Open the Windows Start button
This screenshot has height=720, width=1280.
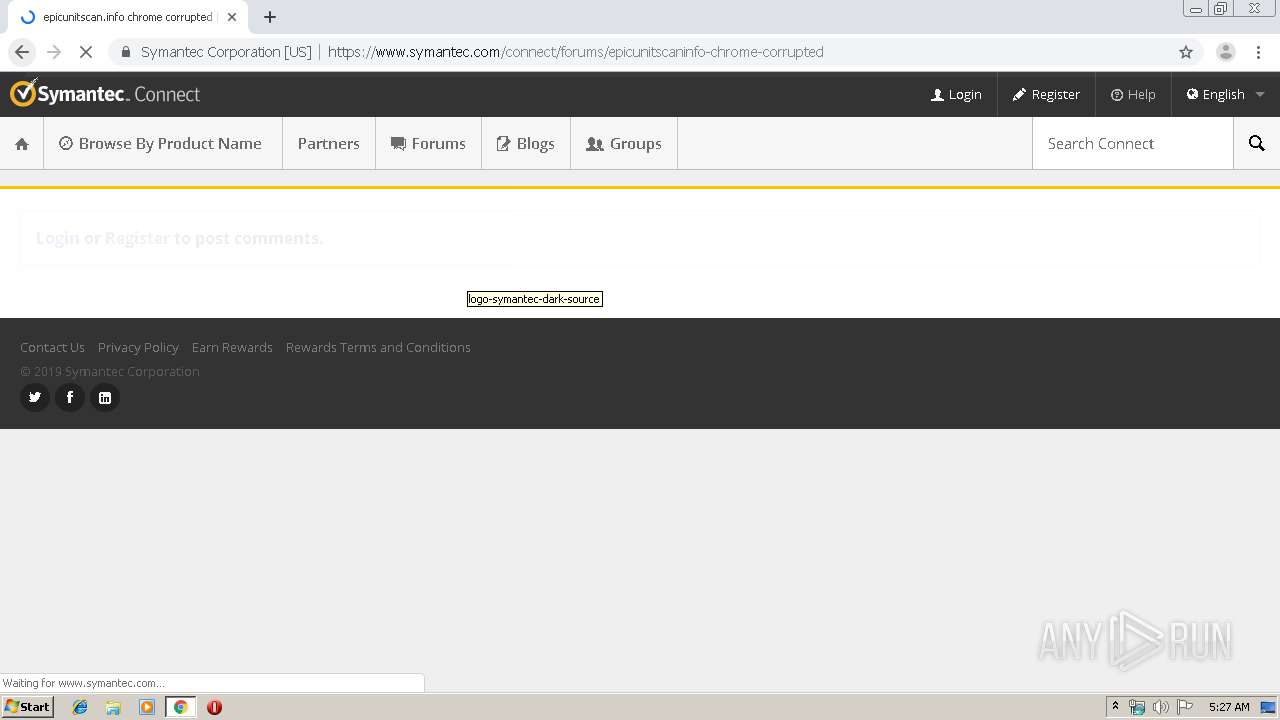pyautogui.click(x=27, y=707)
